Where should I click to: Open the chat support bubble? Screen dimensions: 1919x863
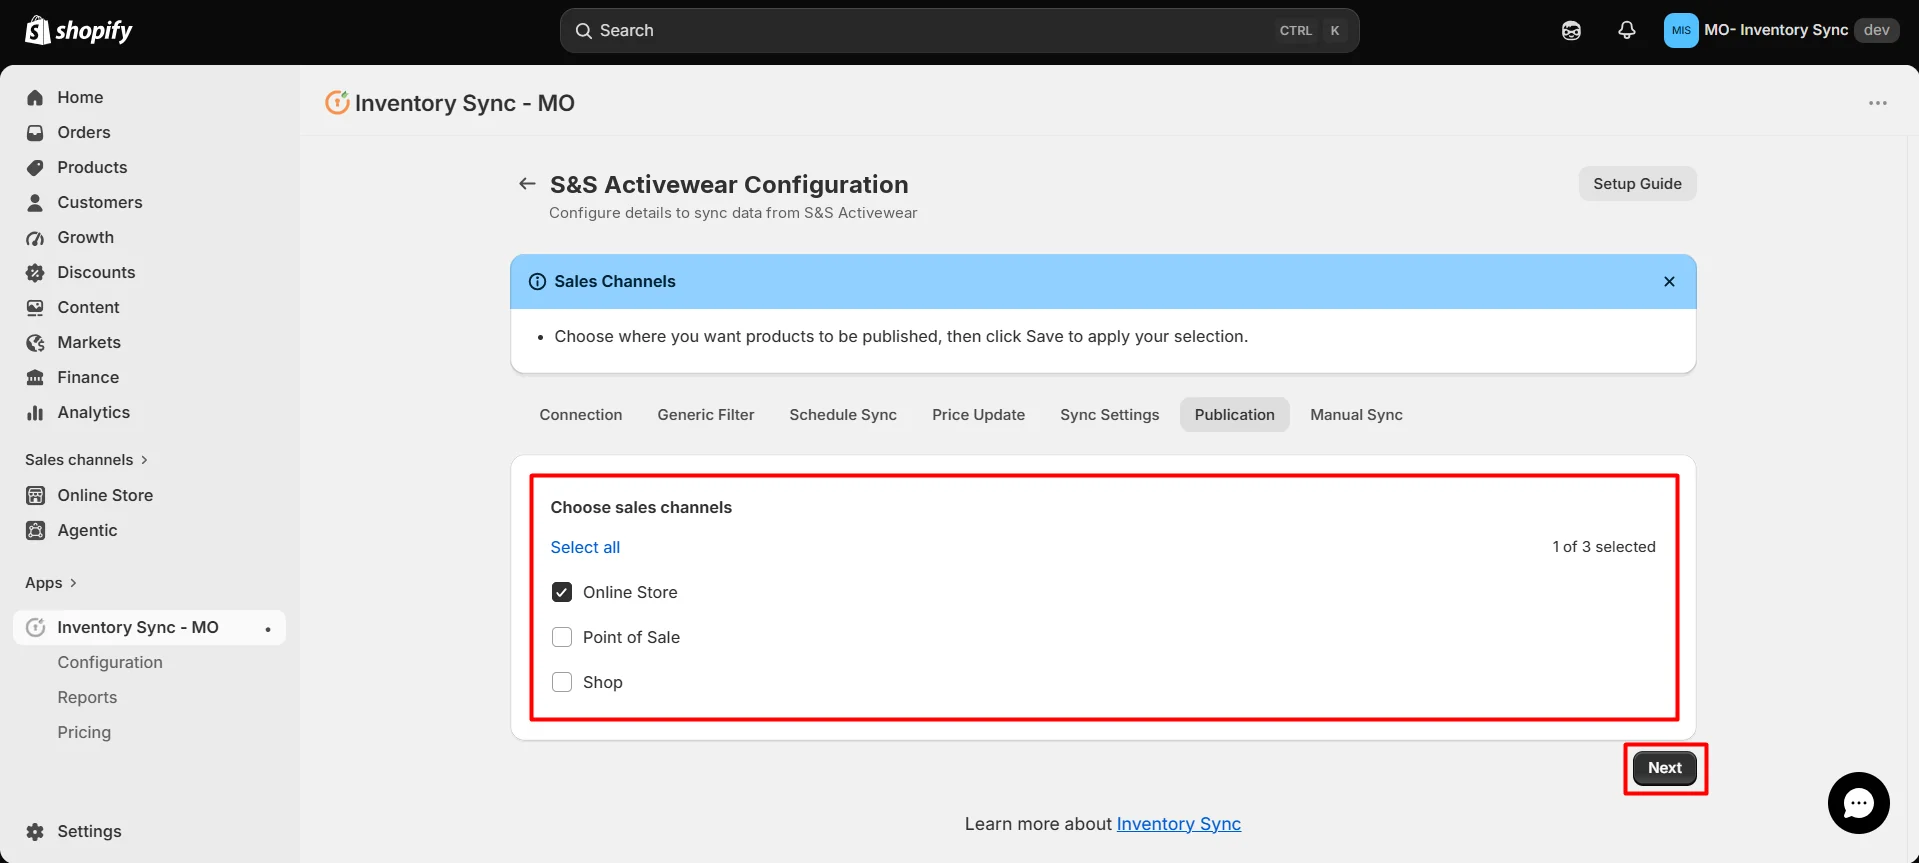[x=1858, y=803]
